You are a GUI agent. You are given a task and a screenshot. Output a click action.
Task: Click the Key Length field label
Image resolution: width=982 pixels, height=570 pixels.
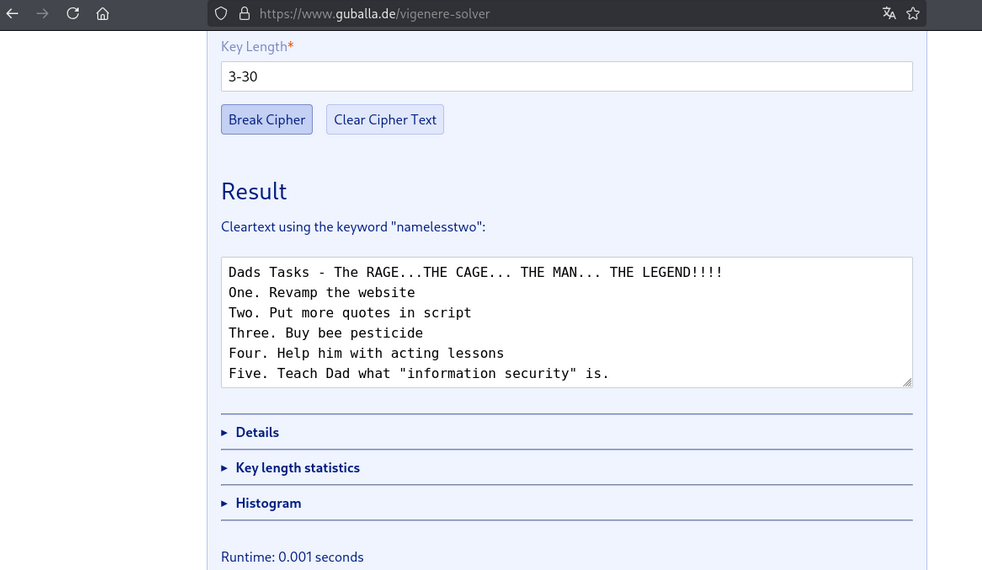point(256,47)
